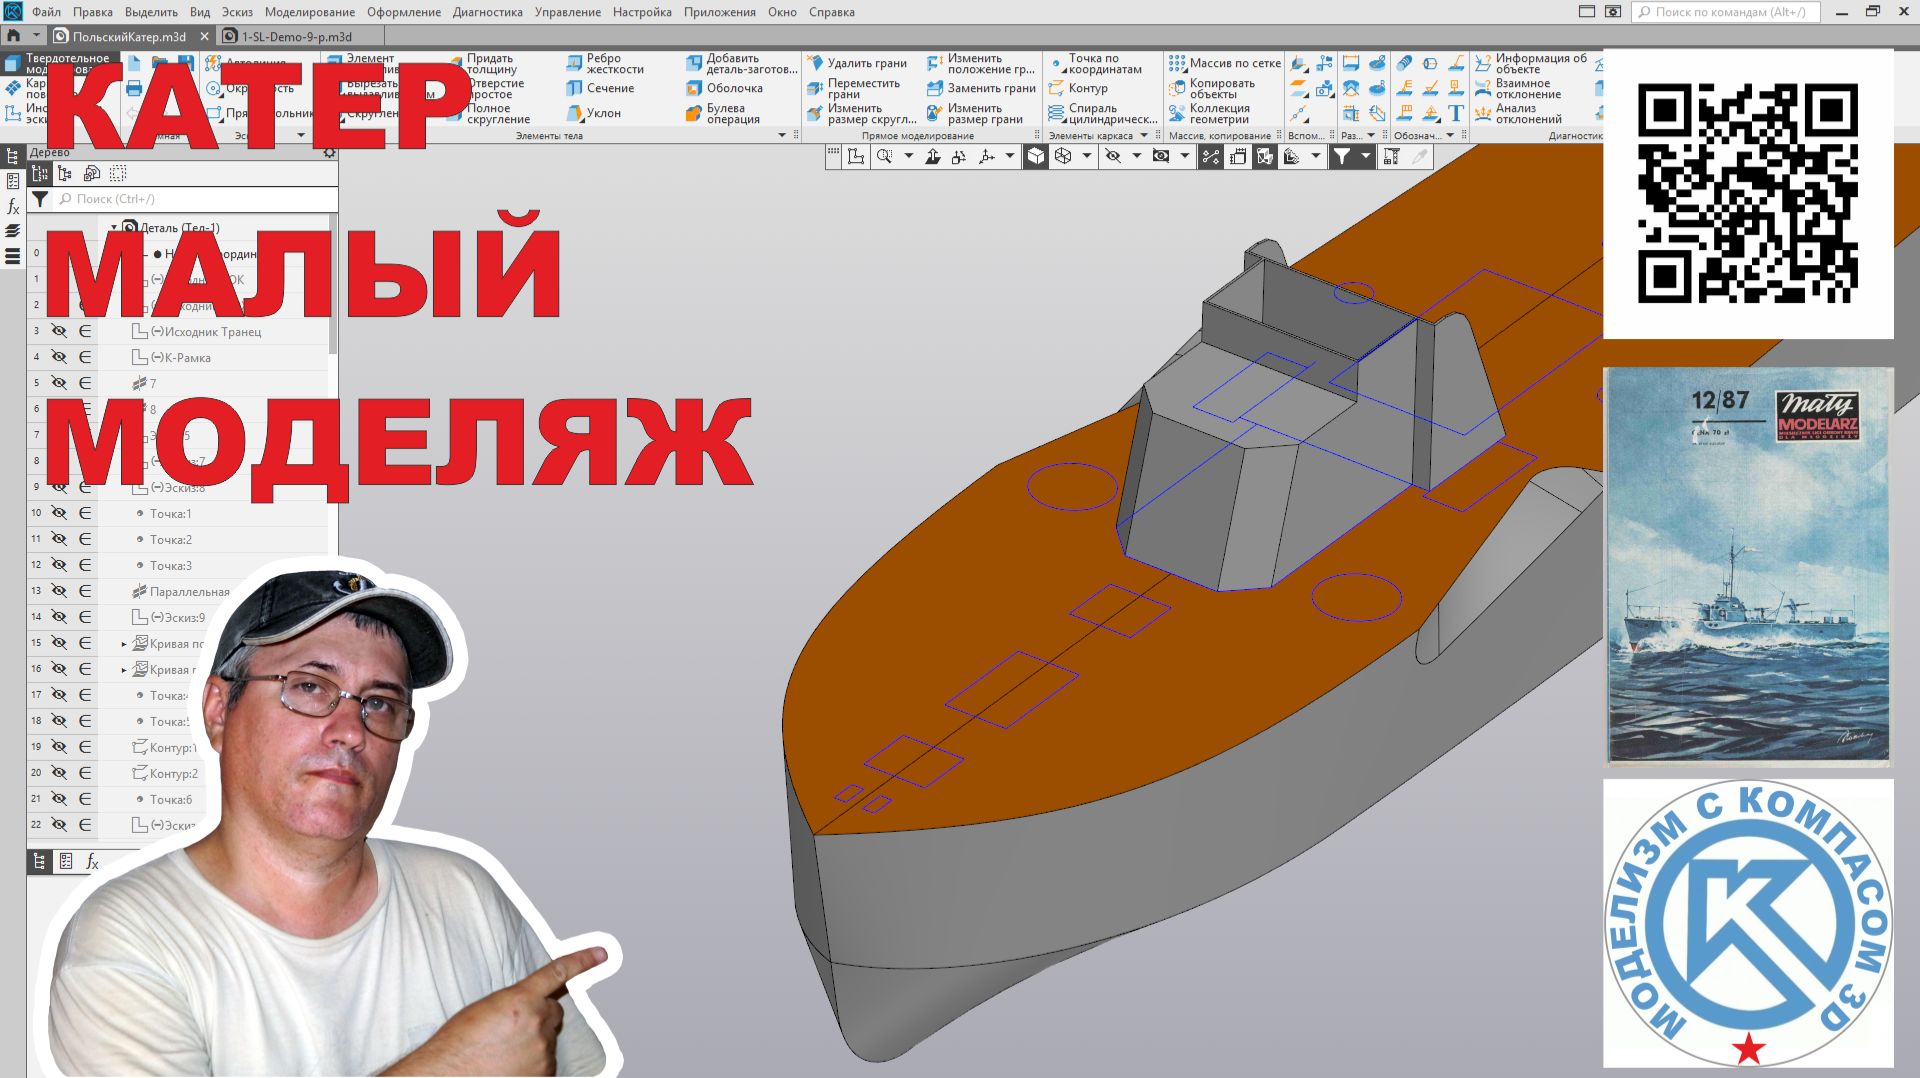The height and width of the screenshot is (1078, 1920).
Task: Toggle visibility for Точка:1
Action: pyautogui.click(x=59, y=513)
